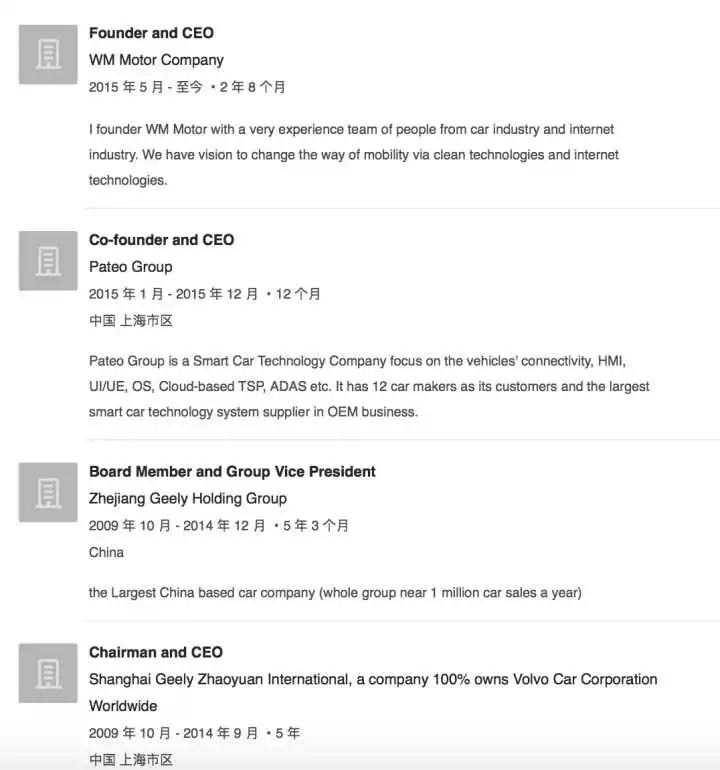Image resolution: width=720 pixels, height=770 pixels.
Task: Click the China location under Zhejiang Geely
Action: tap(106, 552)
